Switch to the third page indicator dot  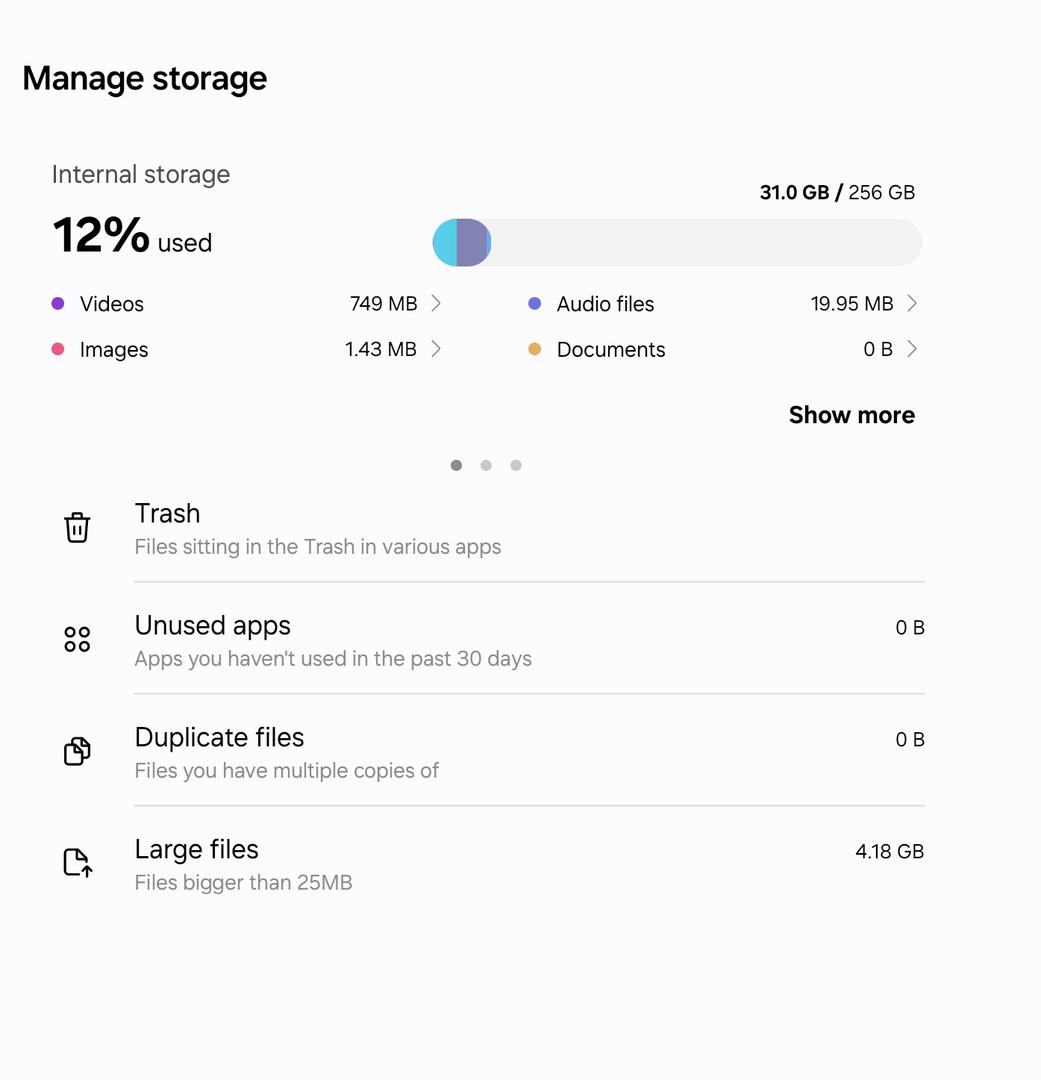tap(516, 465)
